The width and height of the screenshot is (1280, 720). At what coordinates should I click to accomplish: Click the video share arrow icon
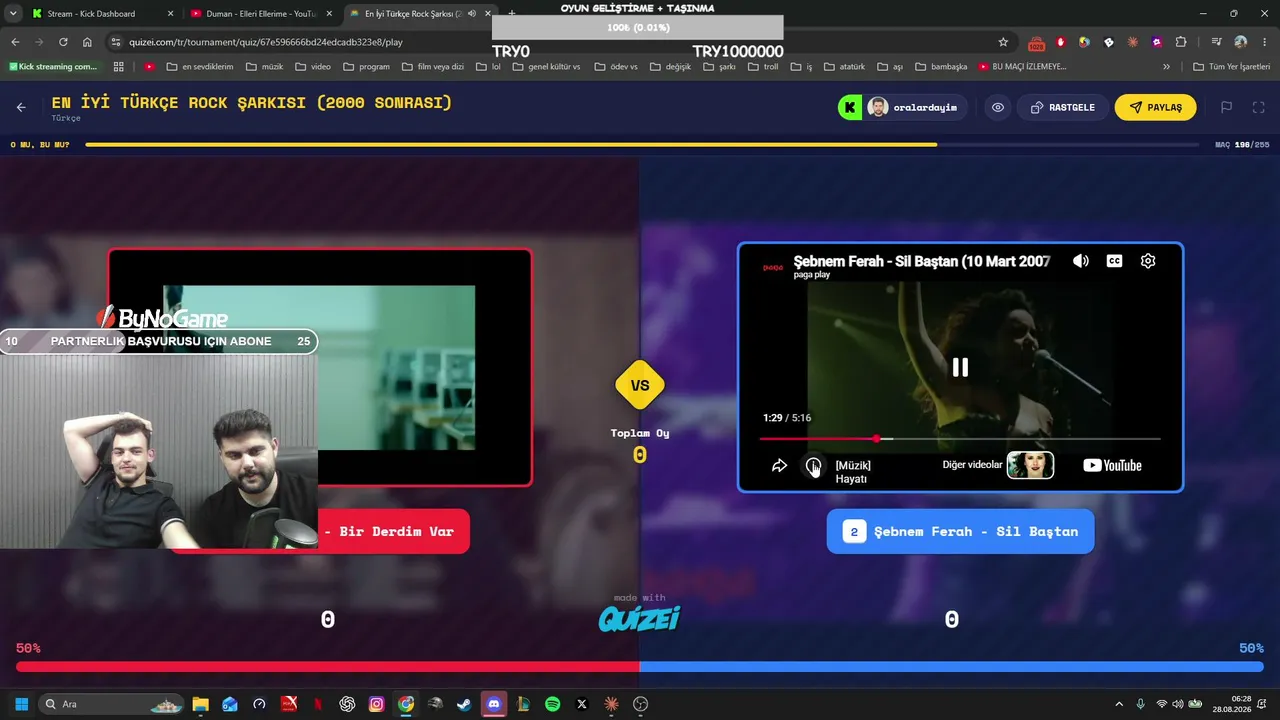(x=779, y=466)
